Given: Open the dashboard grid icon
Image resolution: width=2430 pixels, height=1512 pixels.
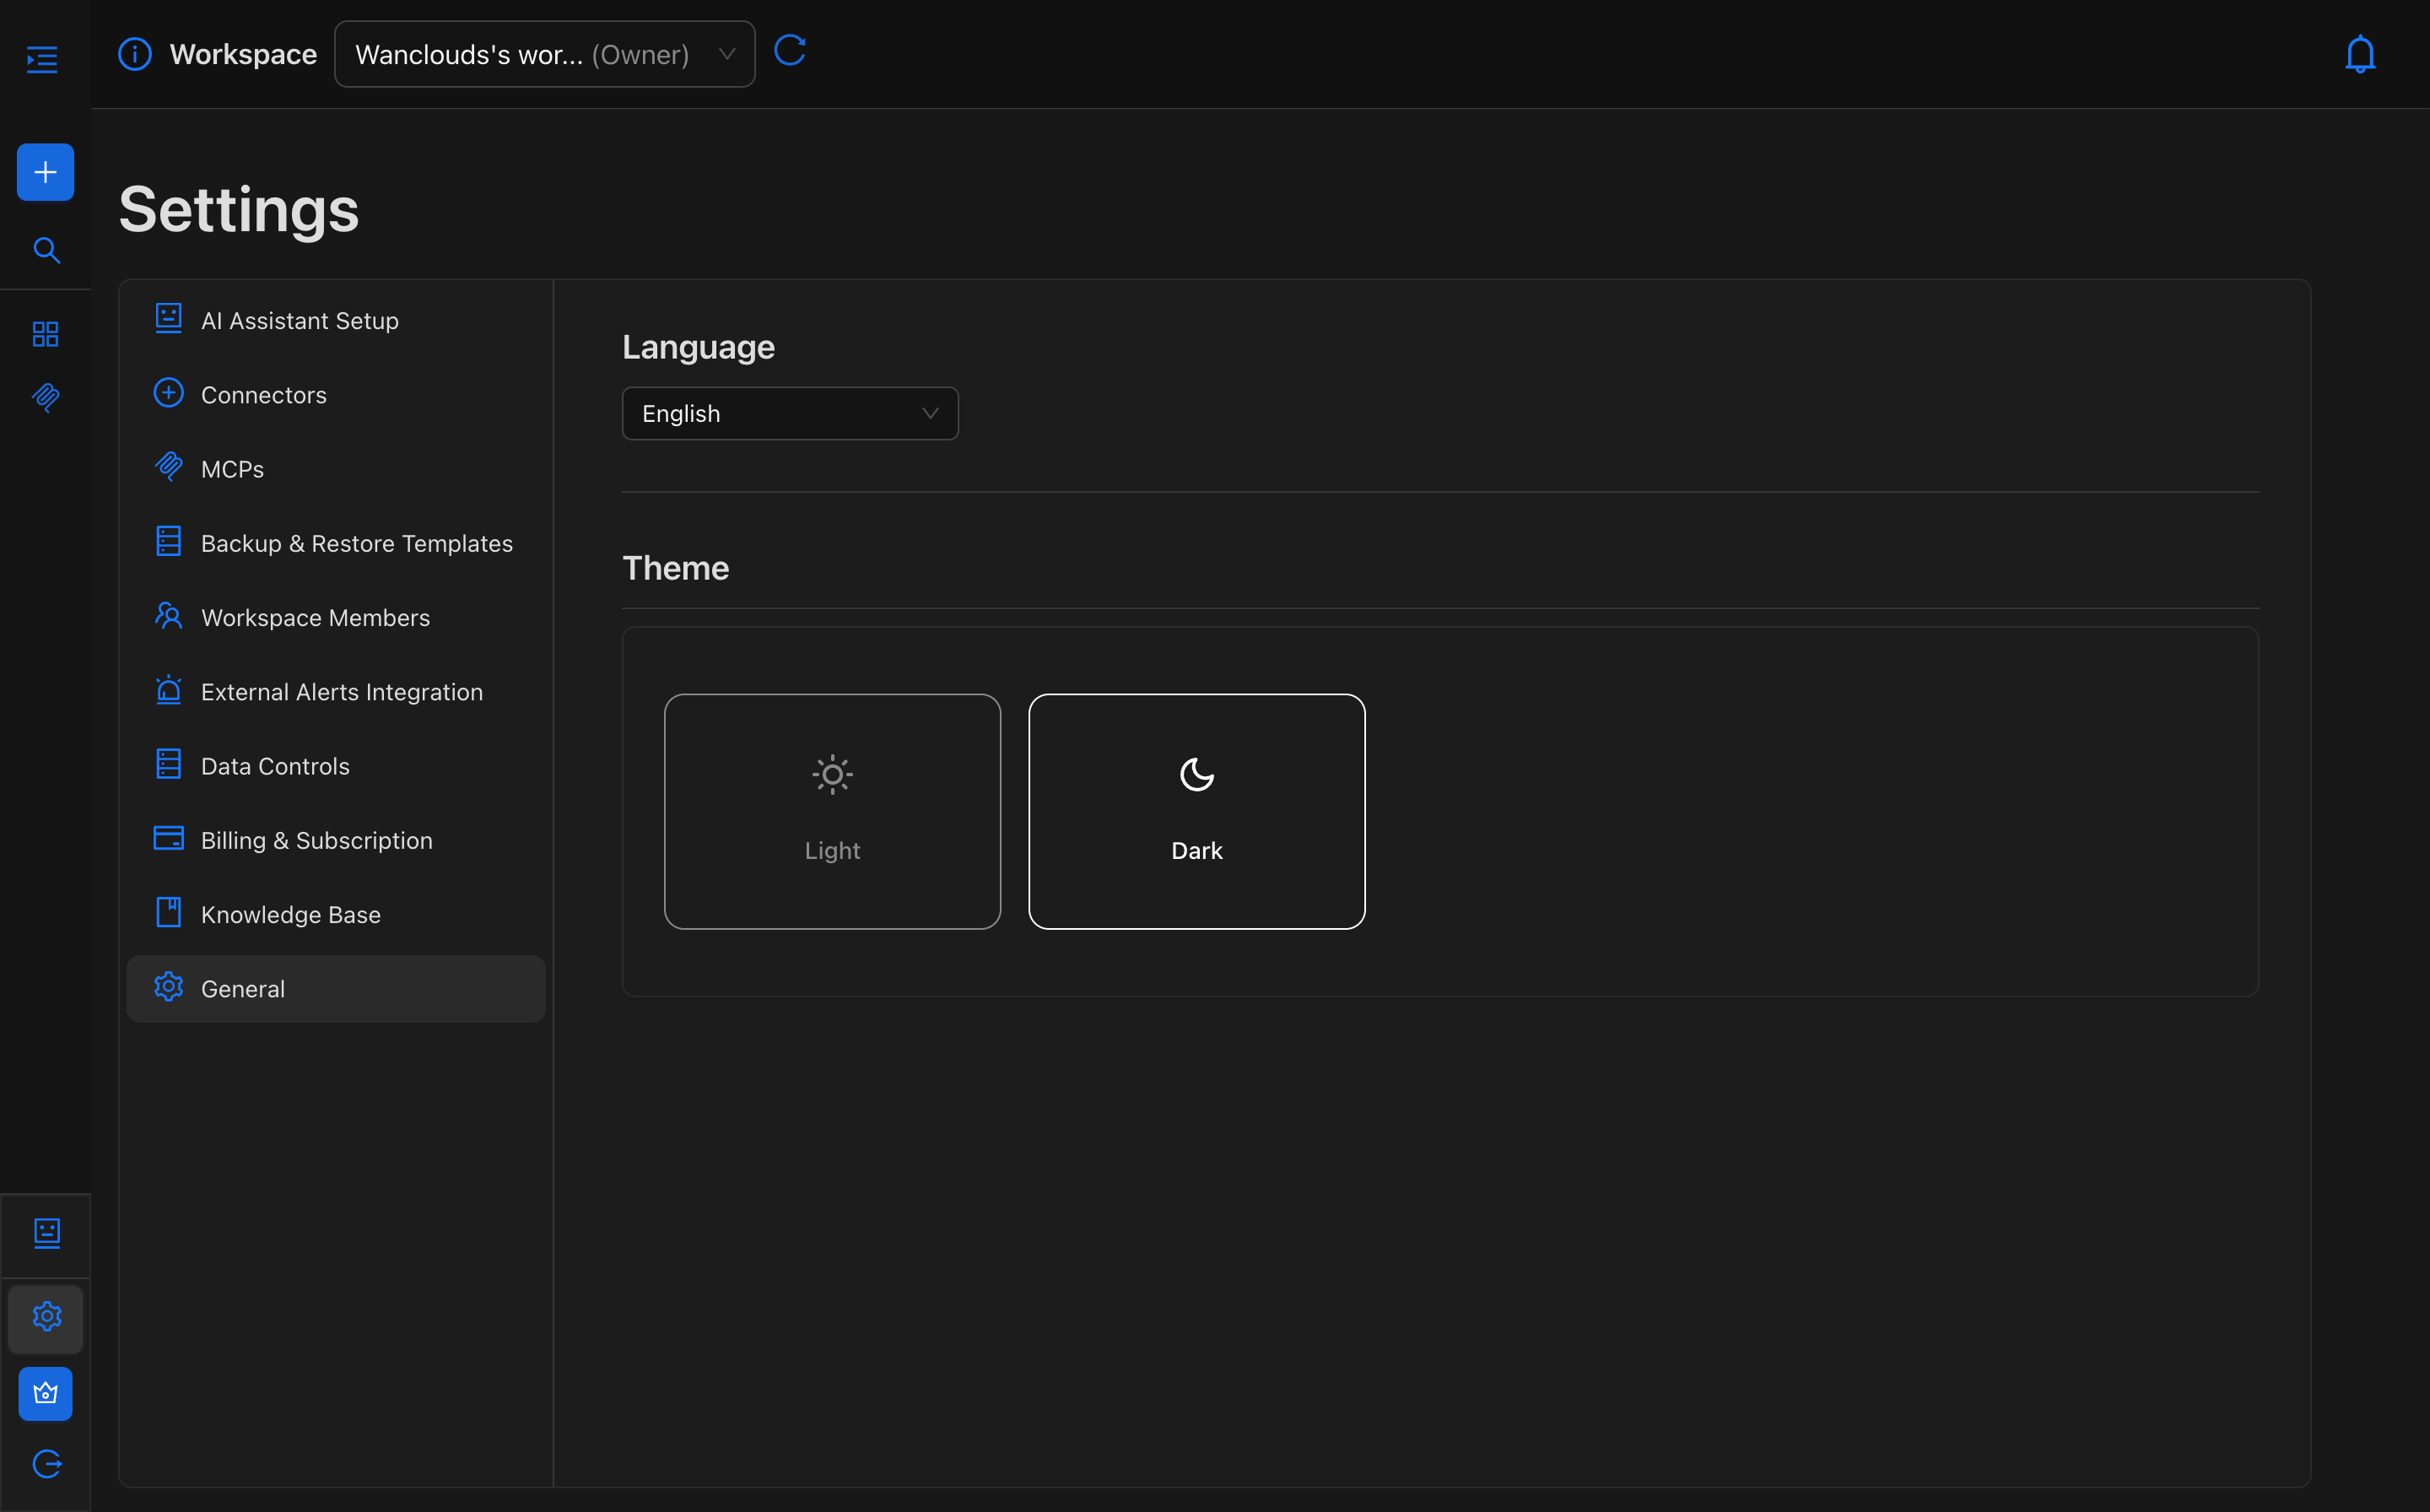Looking at the screenshot, I should point(46,334).
